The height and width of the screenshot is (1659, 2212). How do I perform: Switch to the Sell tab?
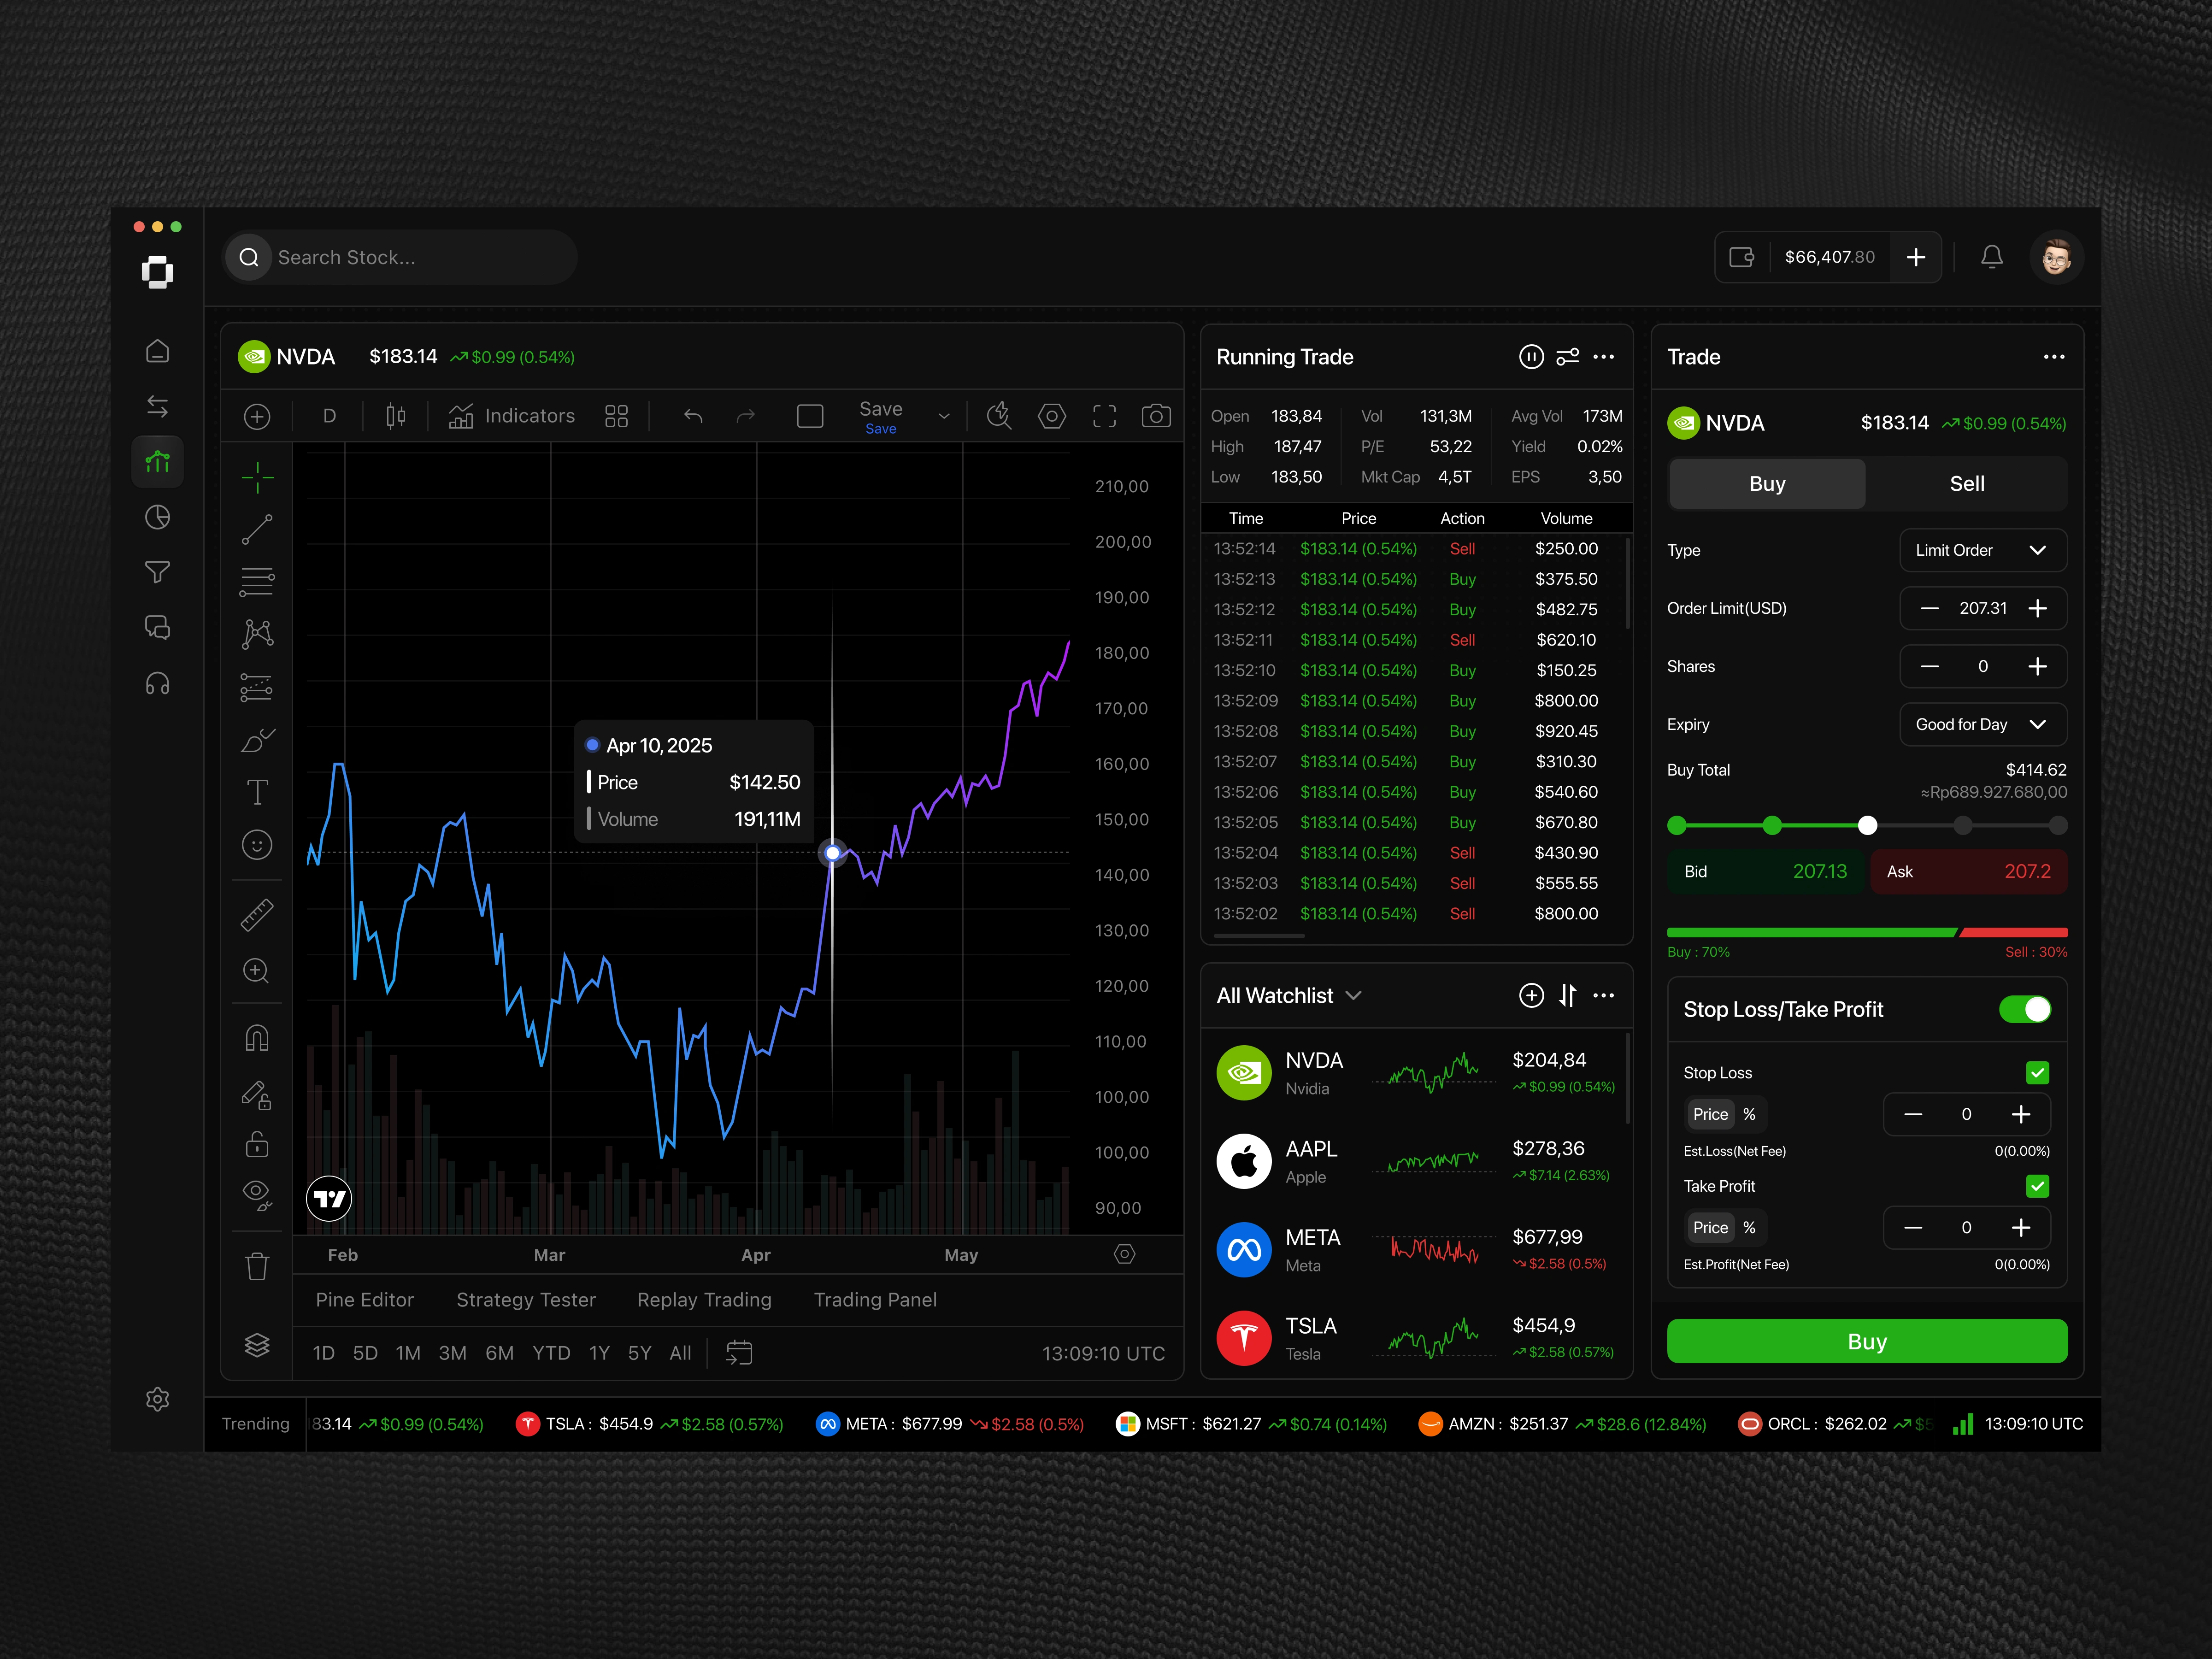tap(1966, 484)
